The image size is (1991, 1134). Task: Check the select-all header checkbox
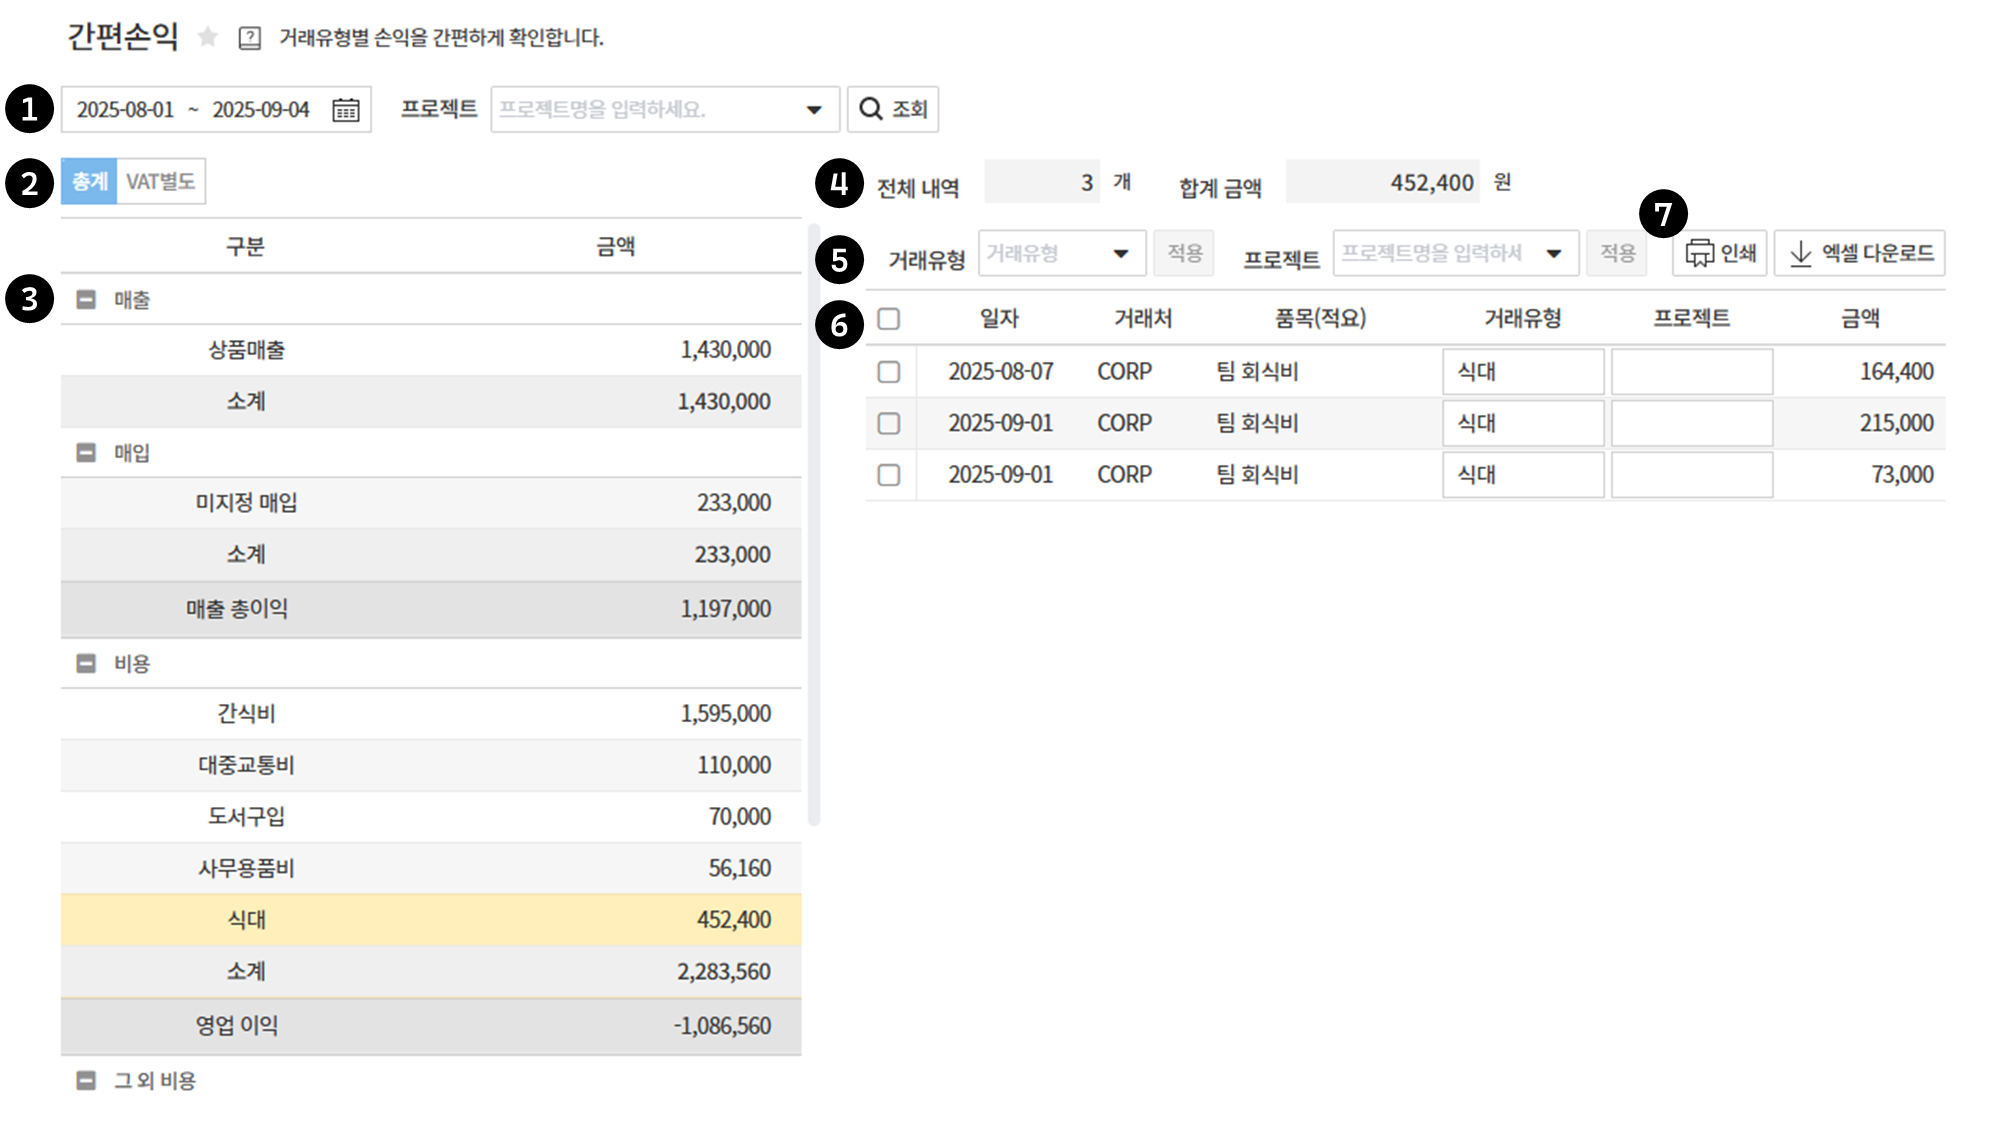(888, 318)
